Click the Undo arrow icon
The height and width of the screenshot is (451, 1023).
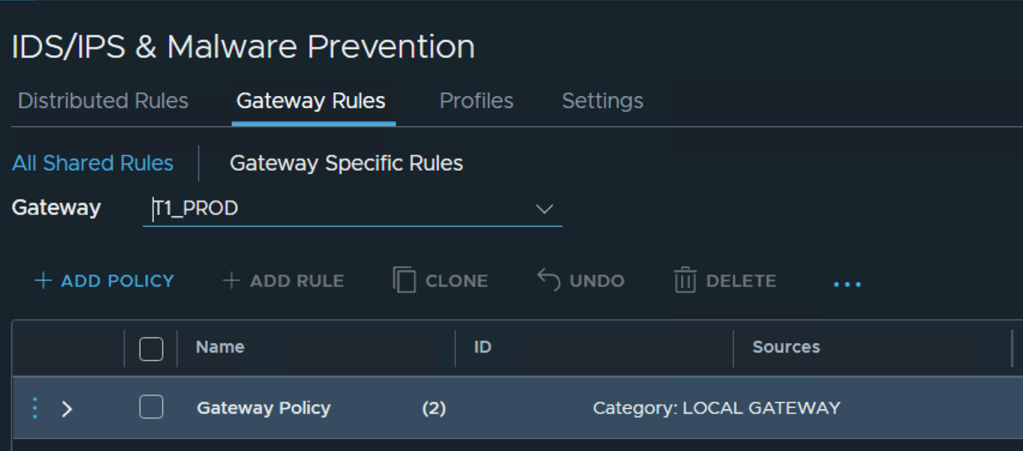tap(549, 280)
